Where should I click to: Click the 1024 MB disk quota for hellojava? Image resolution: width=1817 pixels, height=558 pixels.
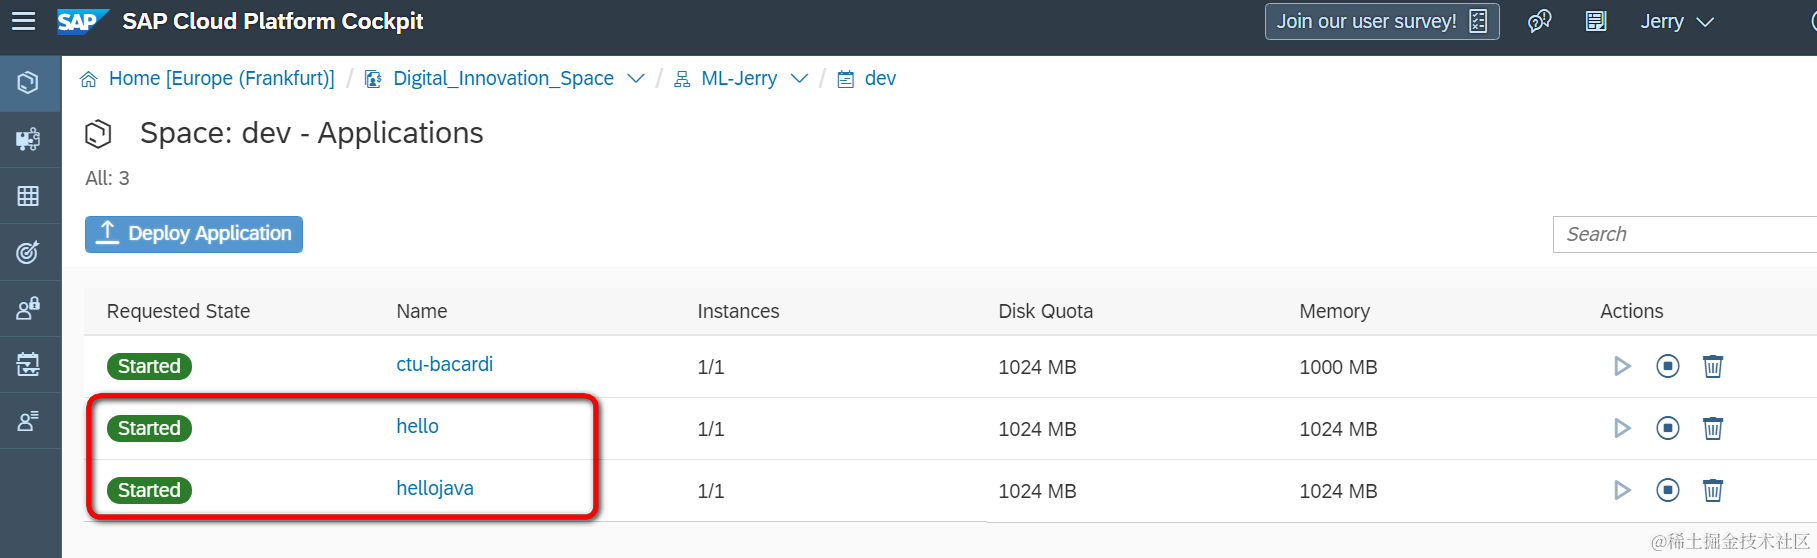click(x=1037, y=491)
